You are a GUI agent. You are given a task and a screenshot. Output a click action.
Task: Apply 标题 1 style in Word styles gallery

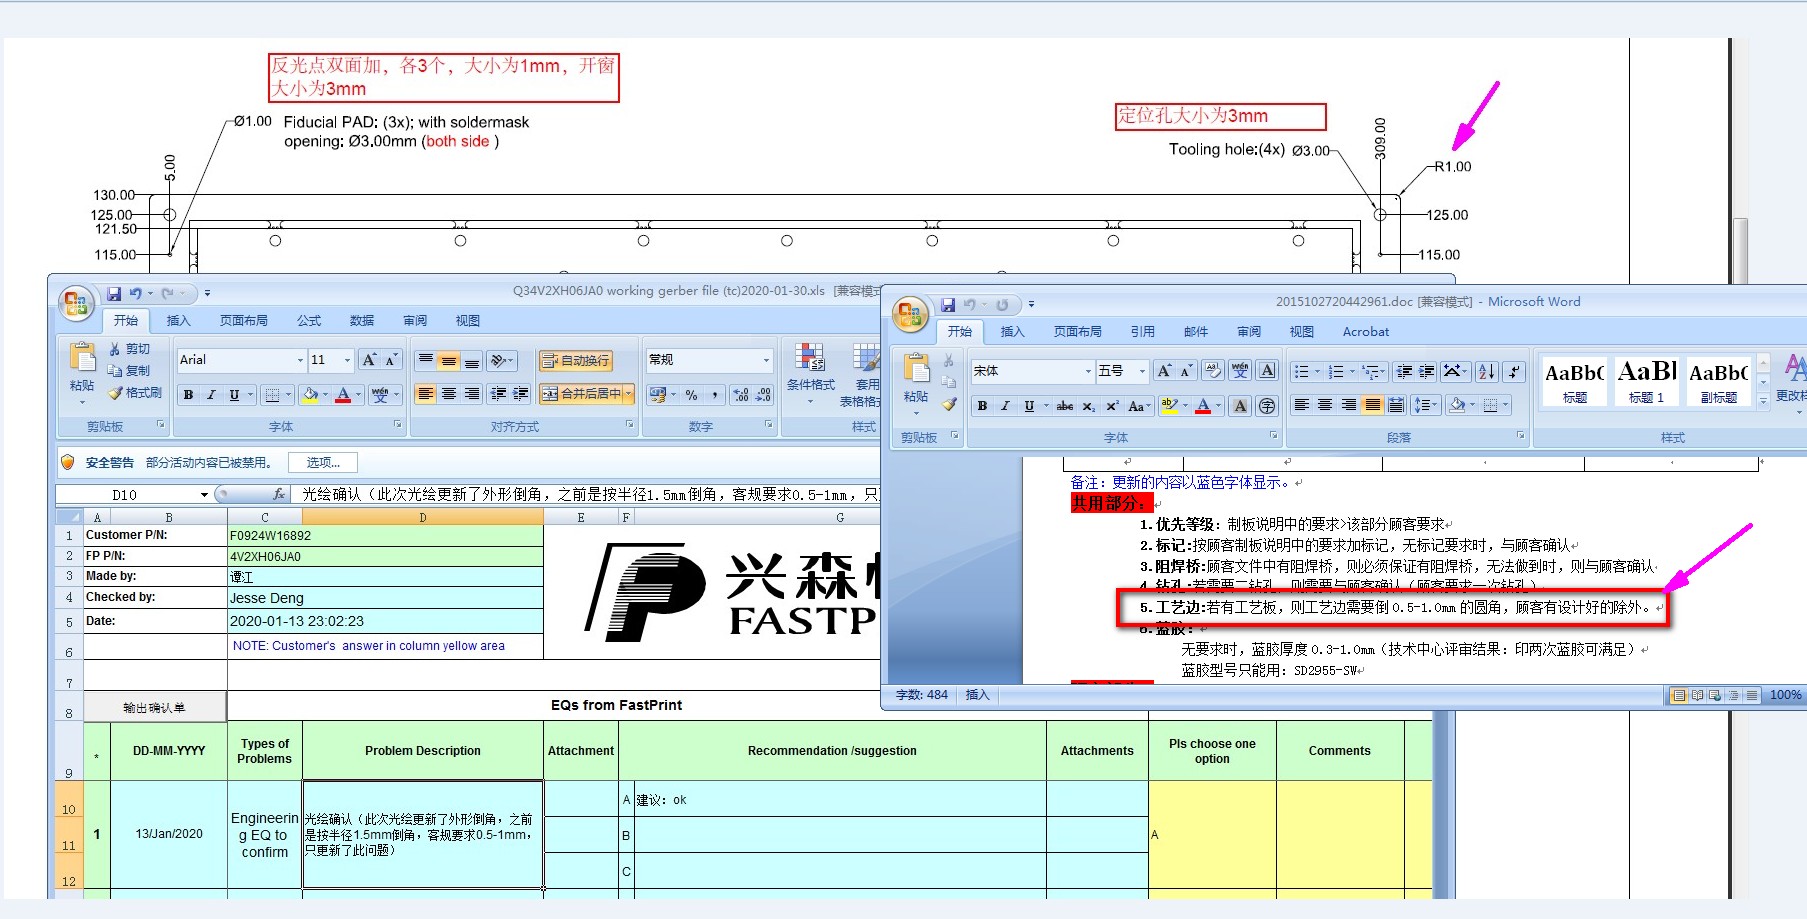coord(1647,381)
